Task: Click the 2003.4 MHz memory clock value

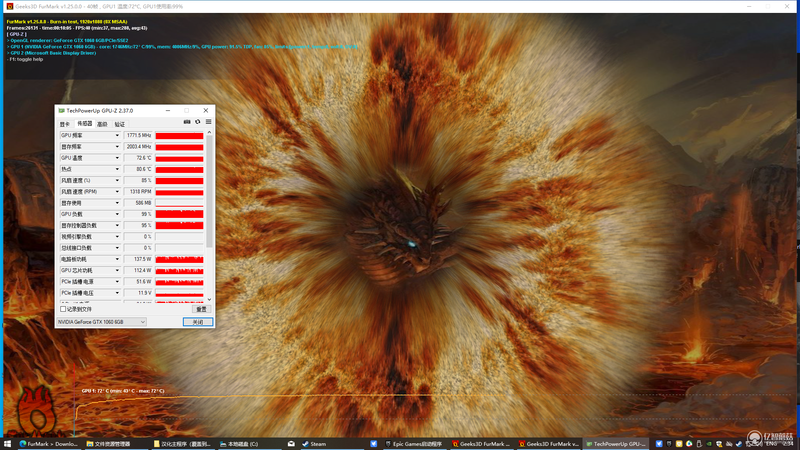Action: point(138,146)
